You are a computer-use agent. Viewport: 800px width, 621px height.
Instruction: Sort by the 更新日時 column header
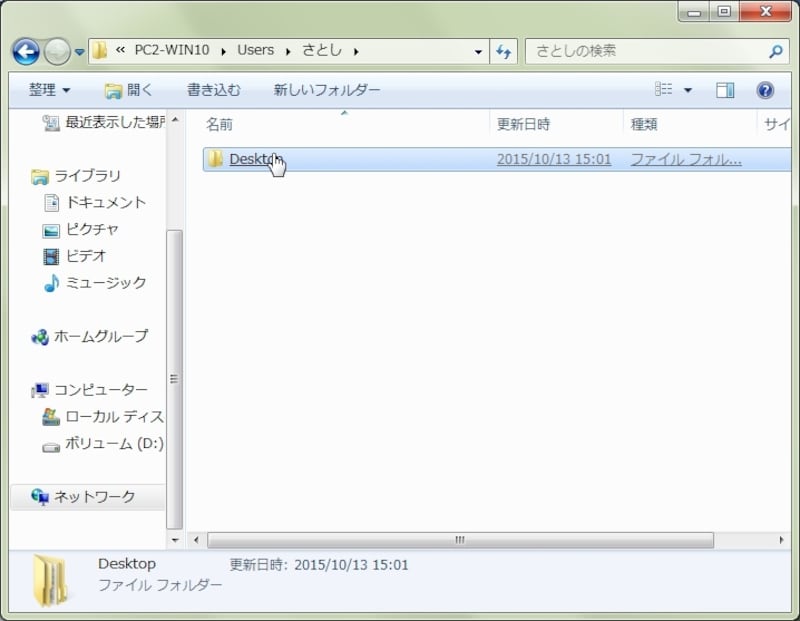523,124
